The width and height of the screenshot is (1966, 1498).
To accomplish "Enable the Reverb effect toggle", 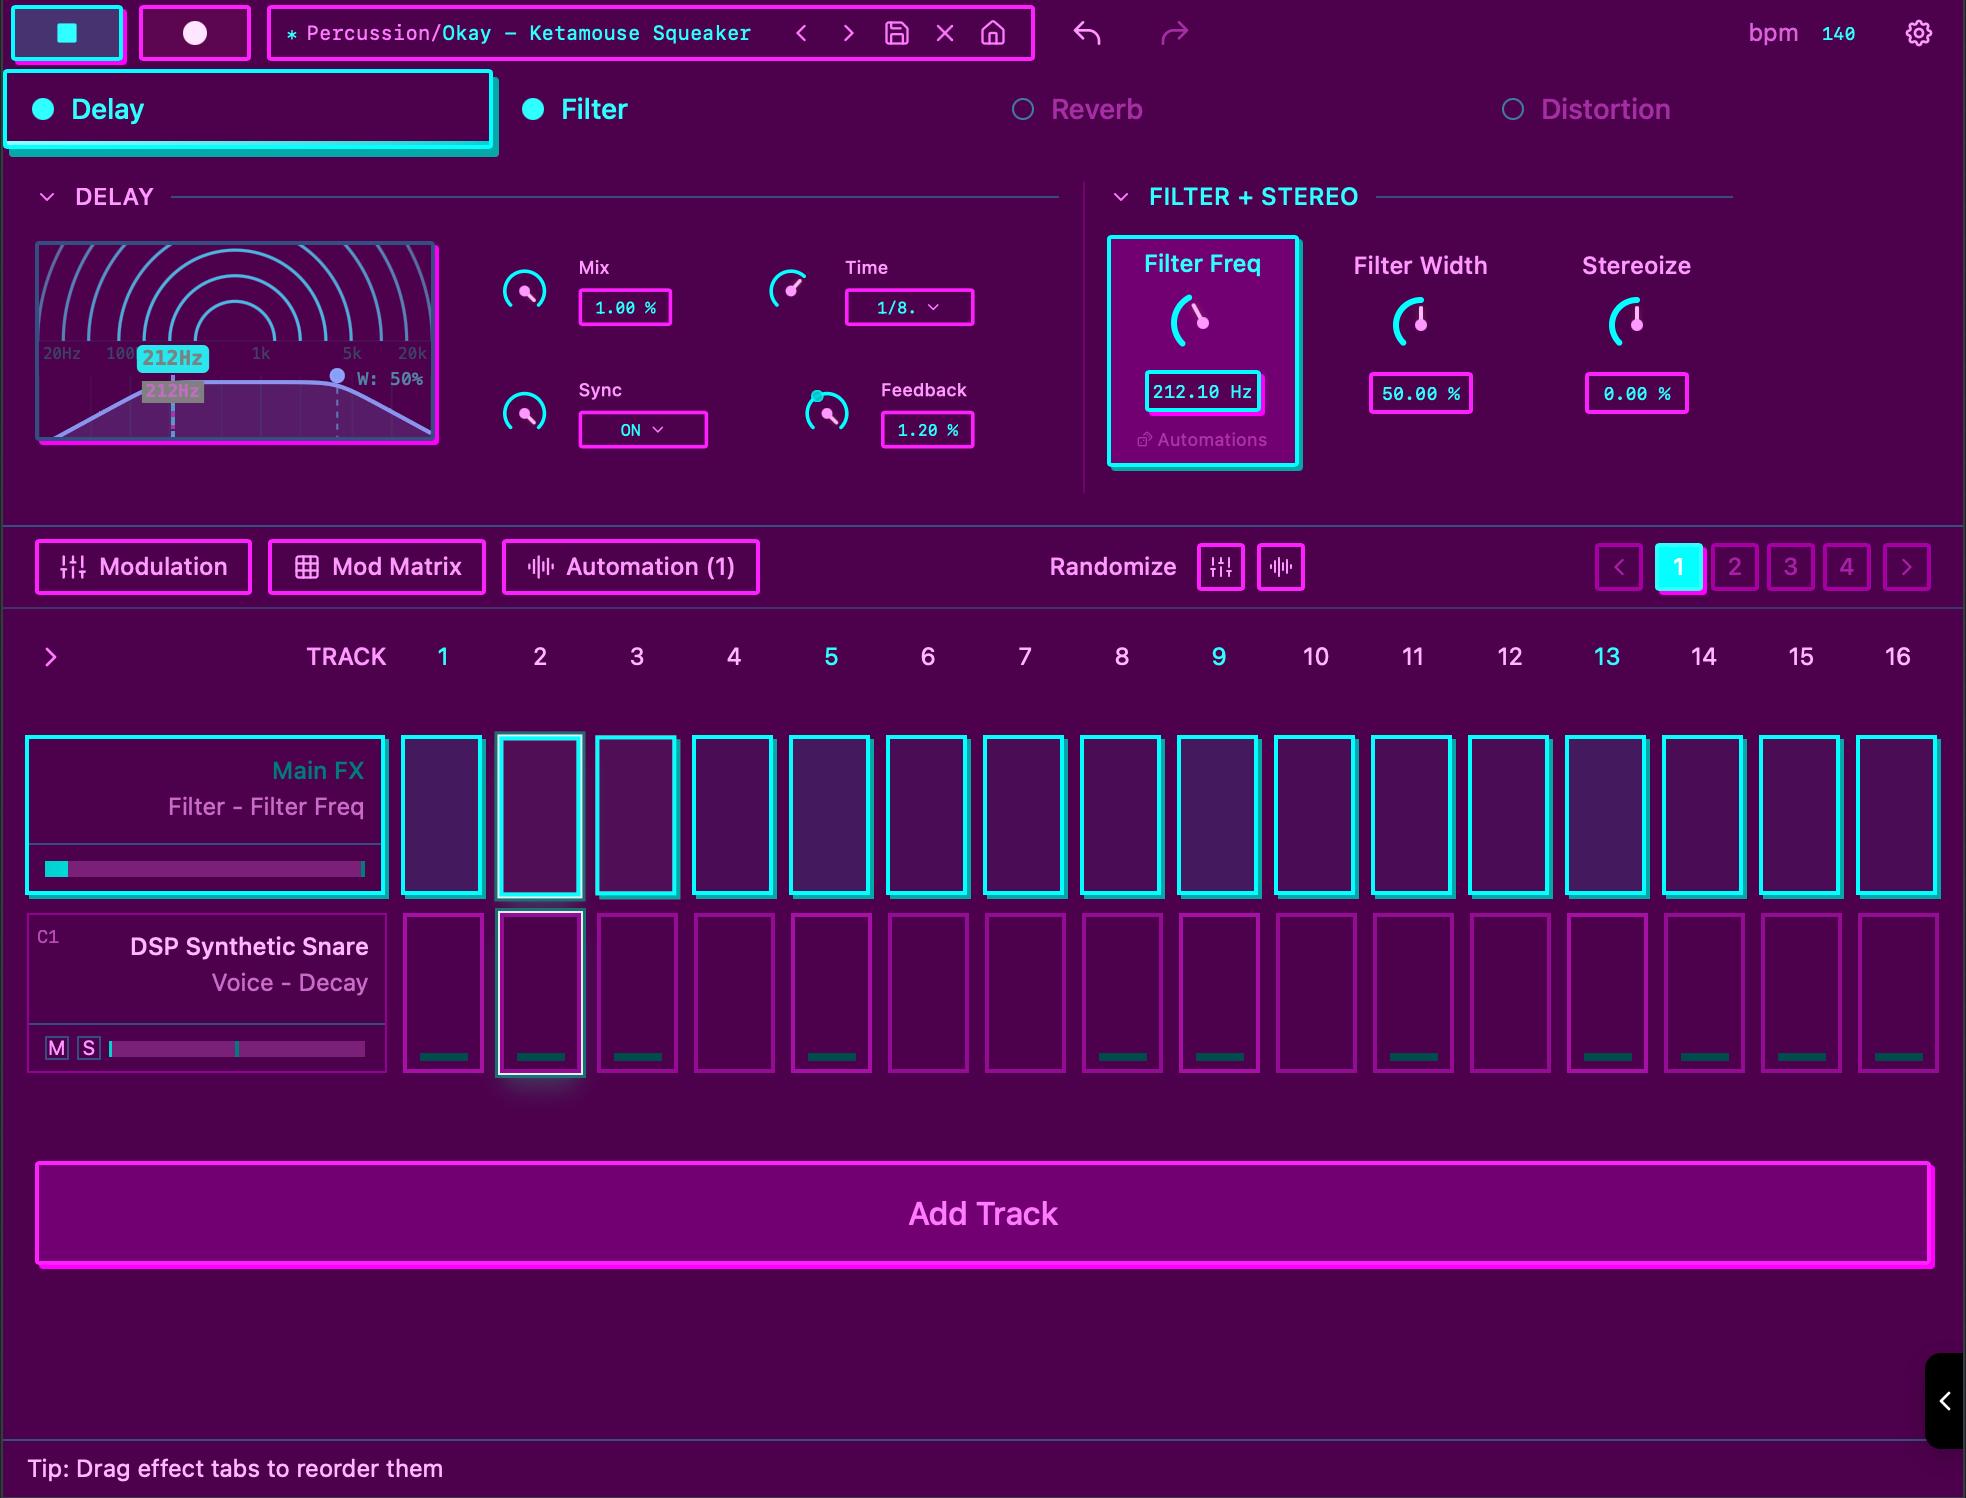I will point(1022,109).
